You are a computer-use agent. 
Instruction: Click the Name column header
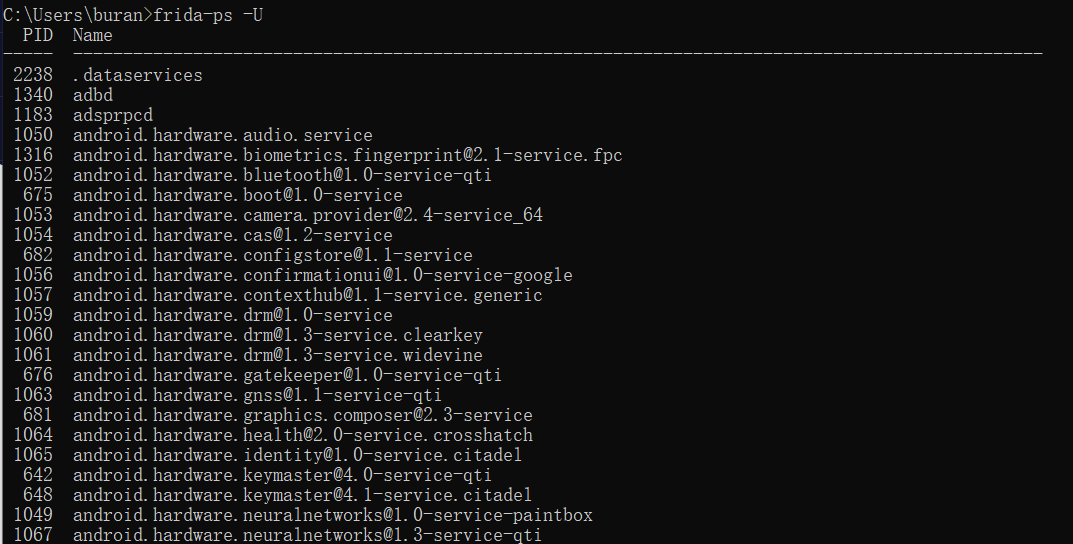[x=92, y=35]
